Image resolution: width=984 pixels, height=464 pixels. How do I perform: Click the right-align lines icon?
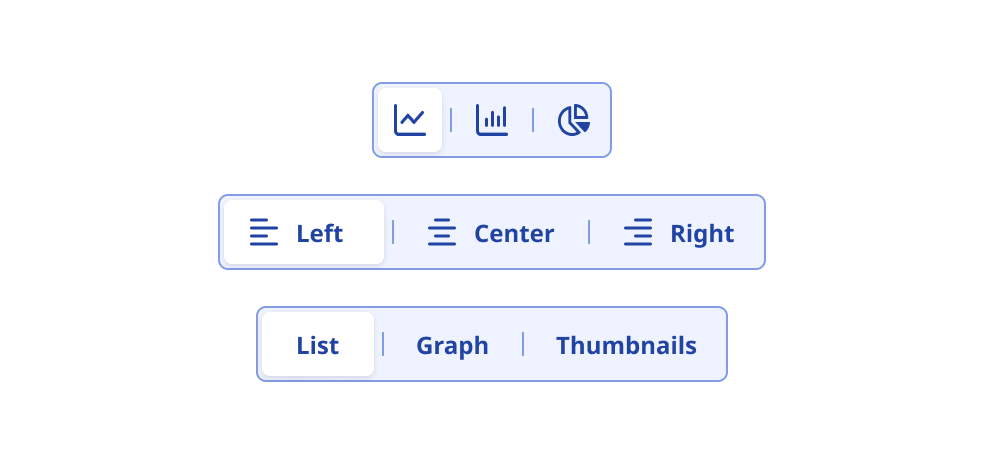638,233
